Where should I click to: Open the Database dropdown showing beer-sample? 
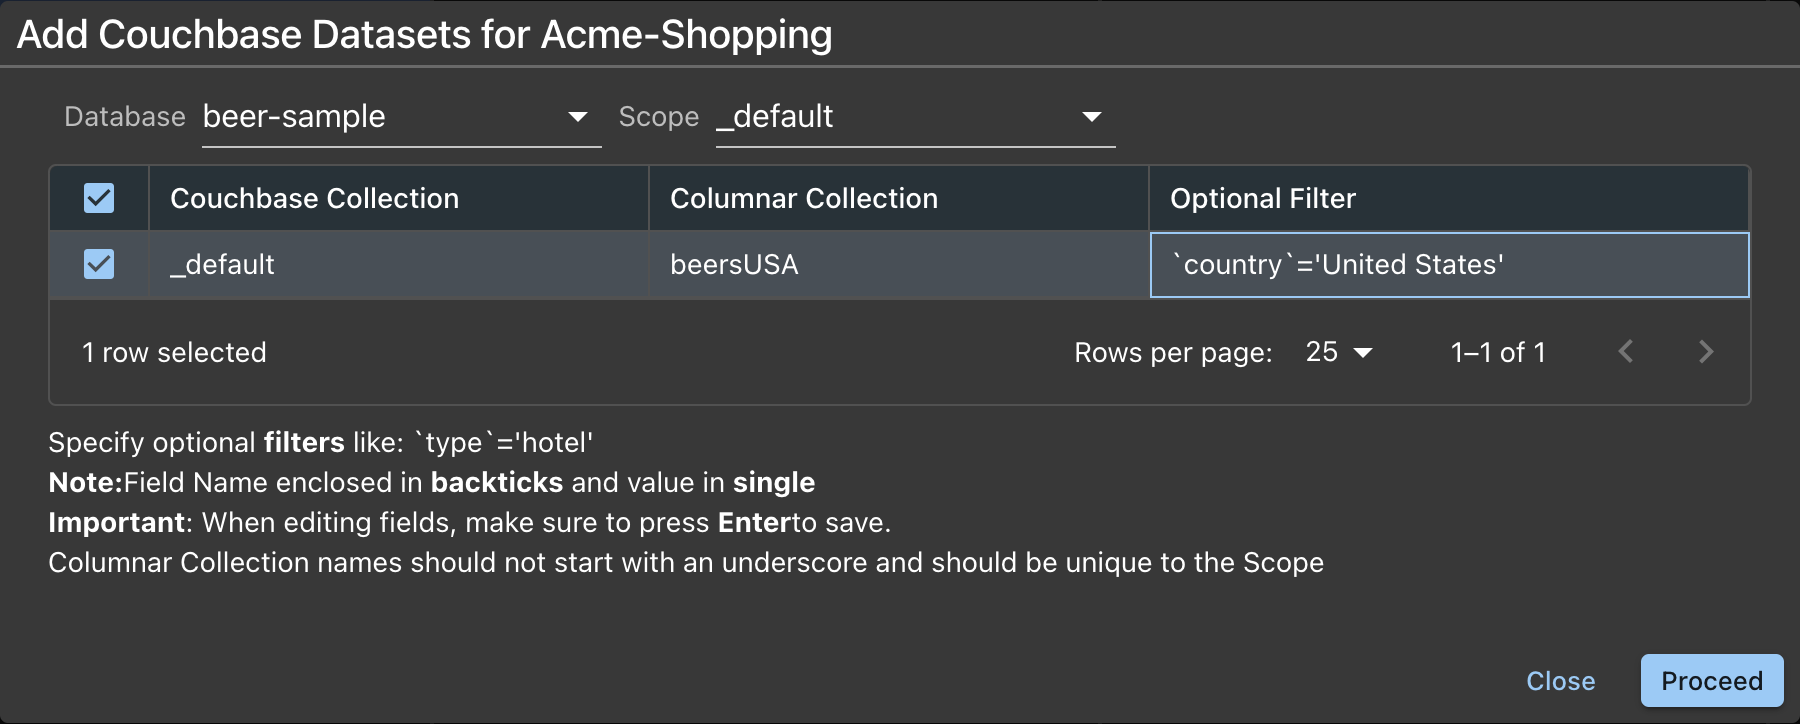pos(401,117)
